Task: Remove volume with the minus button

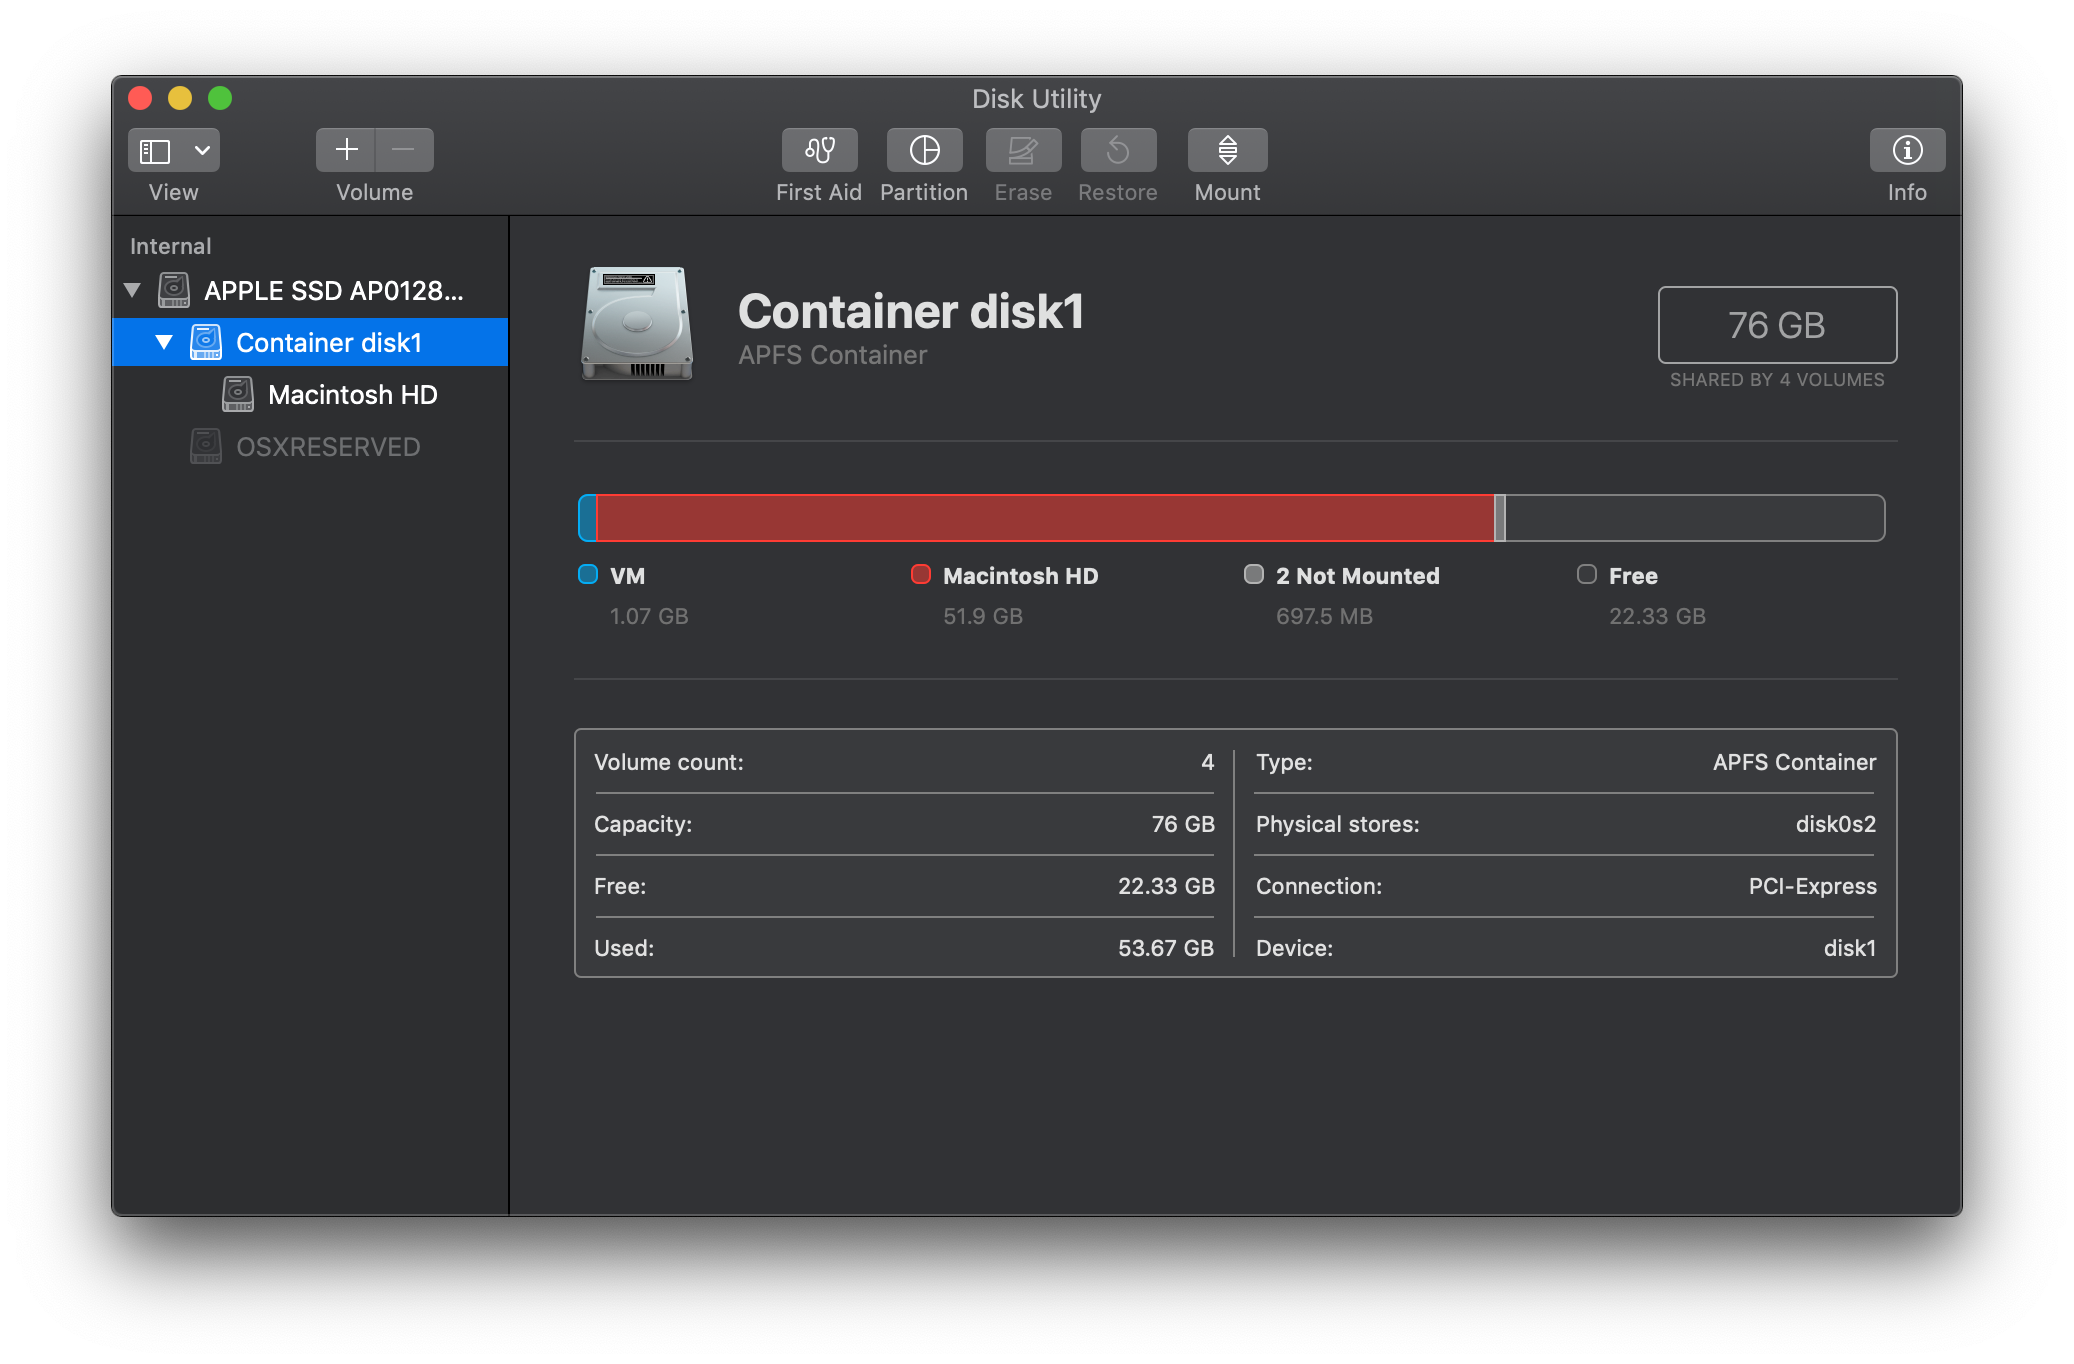Action: point(404,150)
